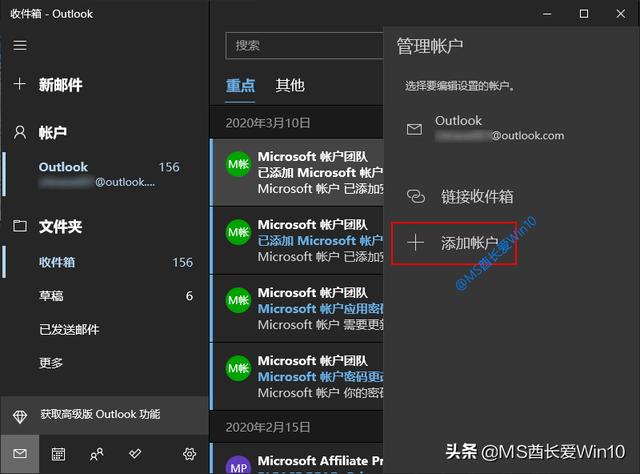Image resolution: width=640 pixels, height=474 pixels.
Task: Open the 帐户 accounts section
Action: (x=53, y=133)
